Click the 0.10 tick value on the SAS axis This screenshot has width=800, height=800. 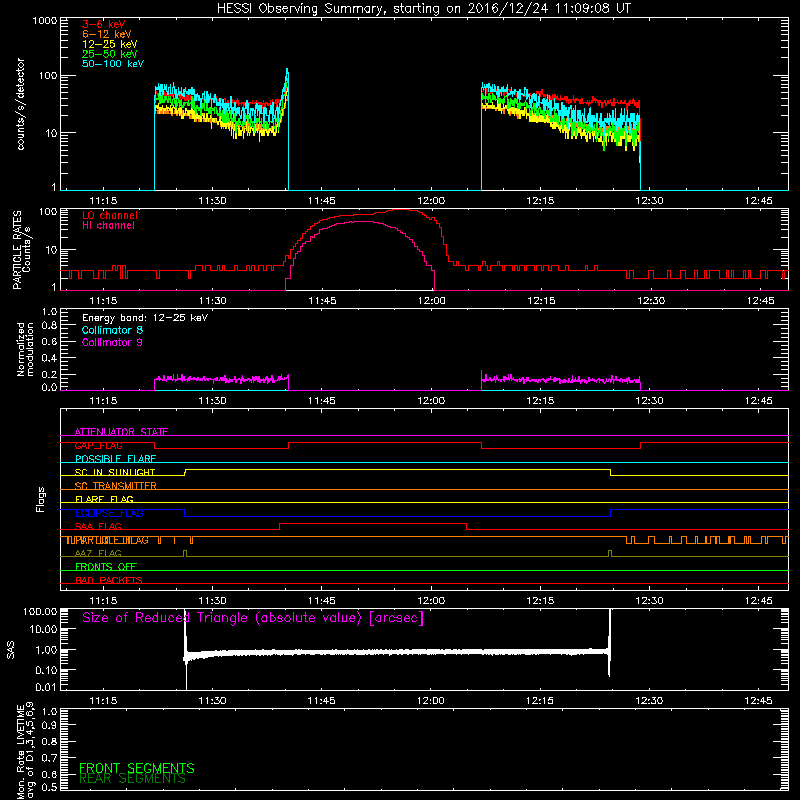[x=46, y=670]
